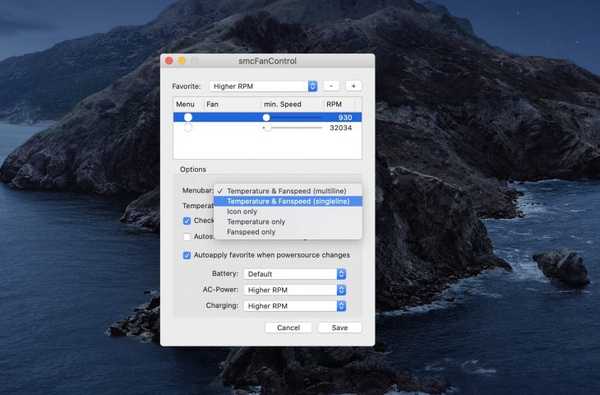Image resolution: width=600 pixels, height=395 pixels.
Task: Add a favorite with the plus button
Action: pos(354,86)
